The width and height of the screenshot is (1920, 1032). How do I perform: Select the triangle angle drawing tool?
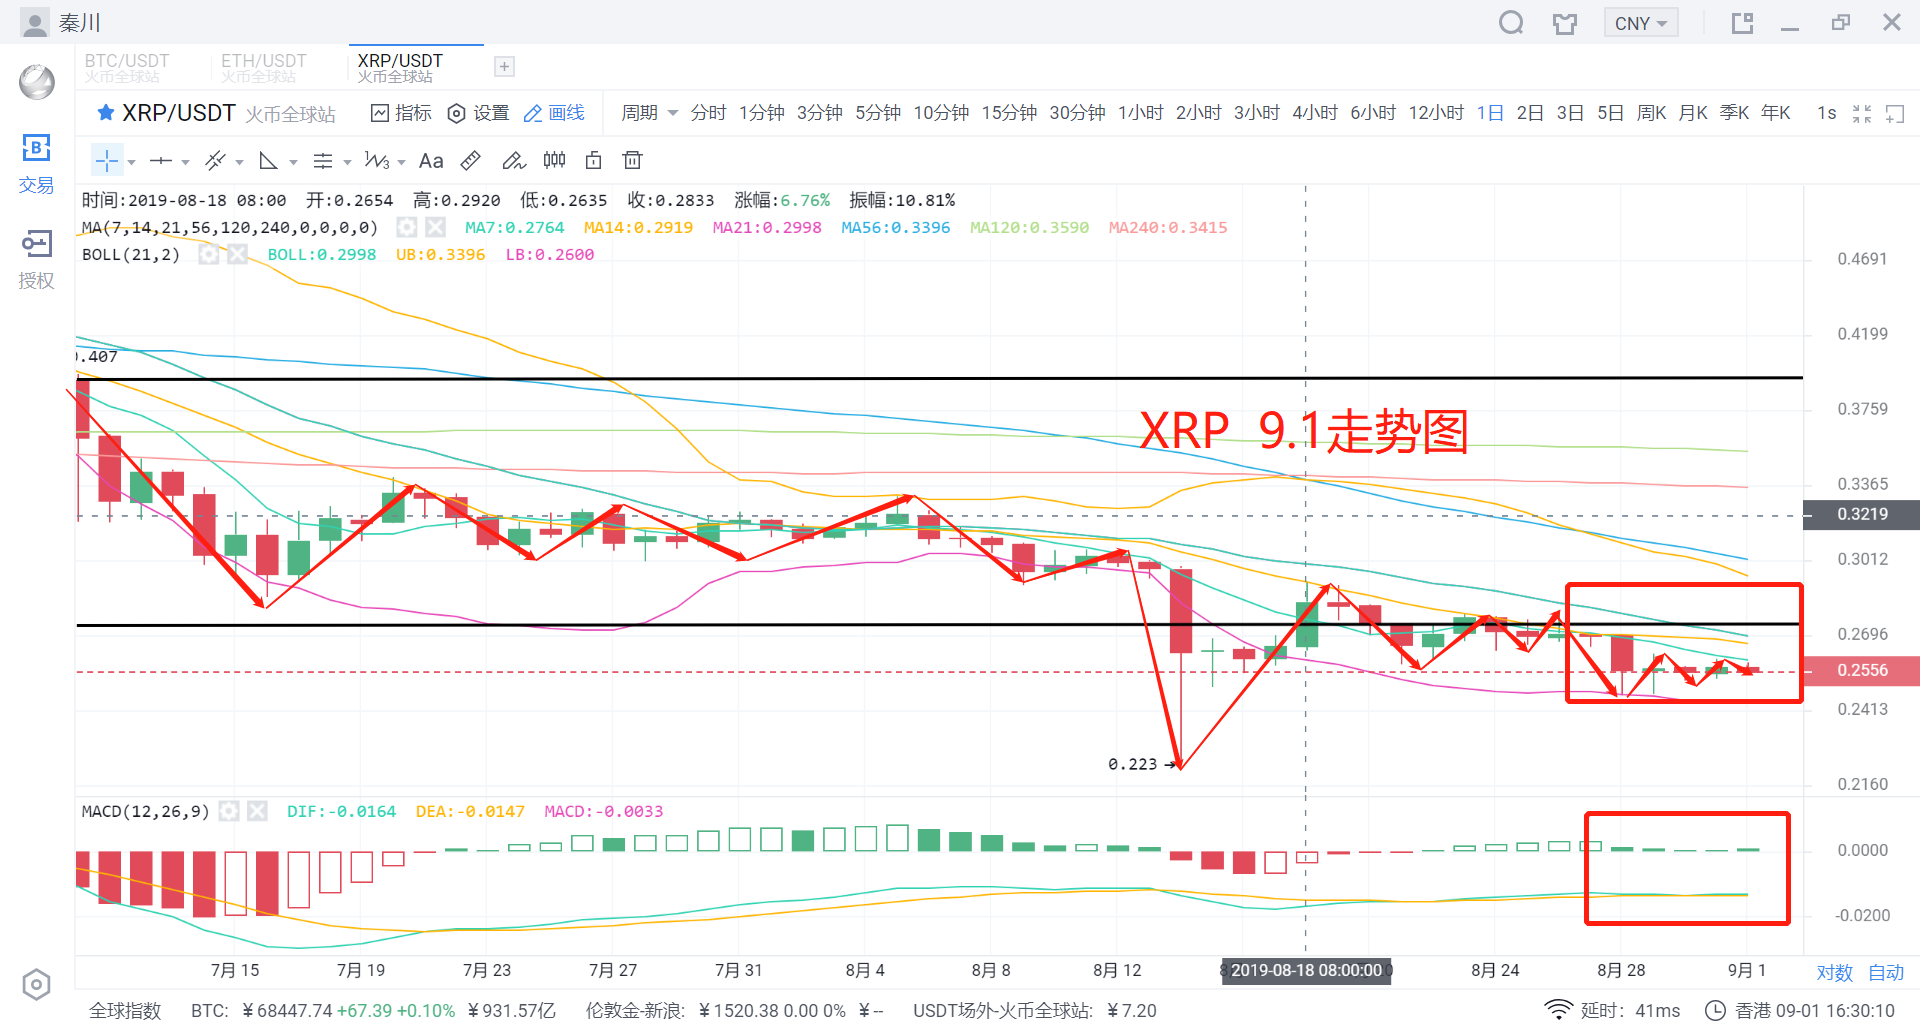tap(268, 161)
